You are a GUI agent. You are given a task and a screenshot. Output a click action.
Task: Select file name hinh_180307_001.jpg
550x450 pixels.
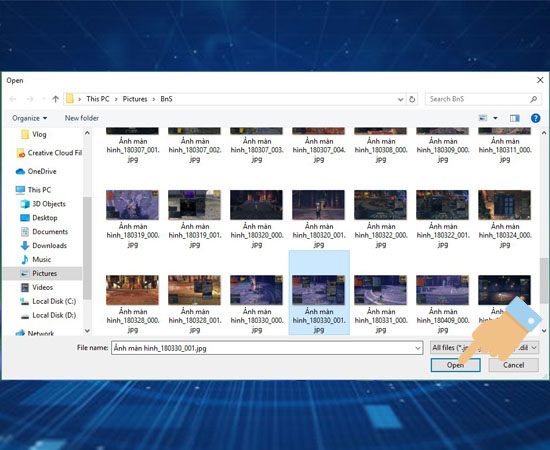click(x=133, y=150)
